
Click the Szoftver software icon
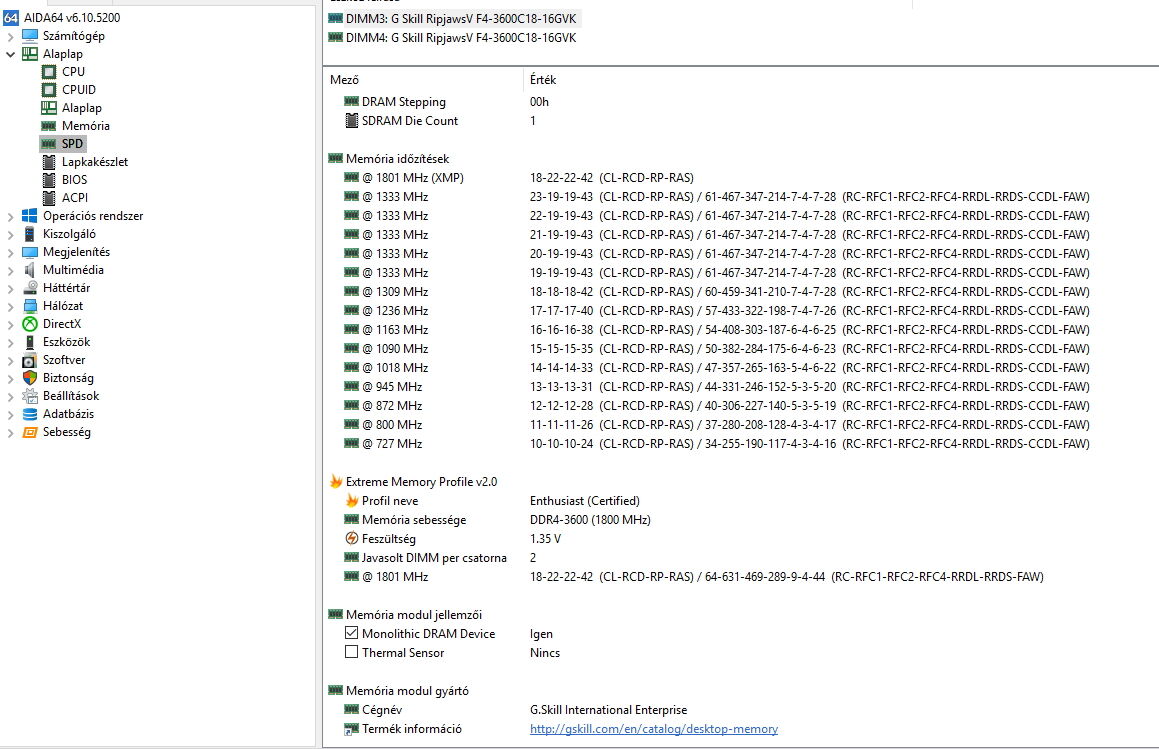(30, 360)
